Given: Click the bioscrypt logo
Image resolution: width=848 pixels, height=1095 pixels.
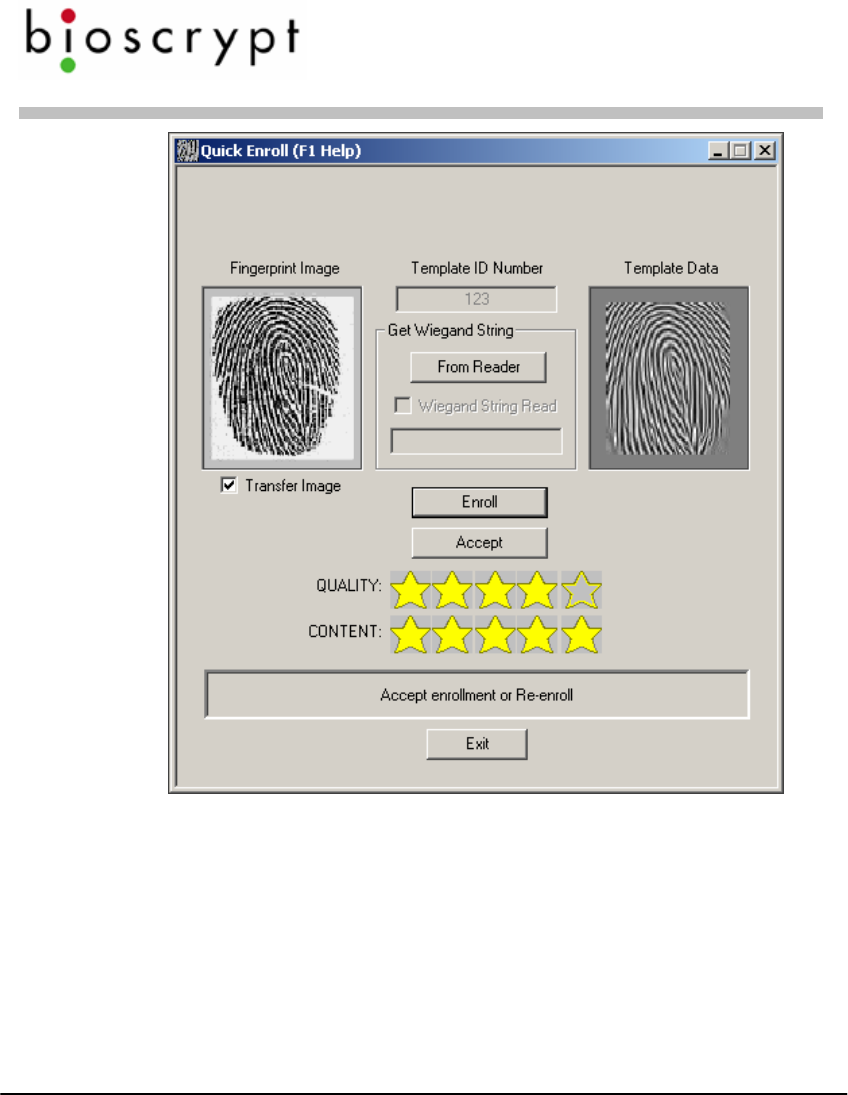Looking at the screenshot, I should pos(162,41).
